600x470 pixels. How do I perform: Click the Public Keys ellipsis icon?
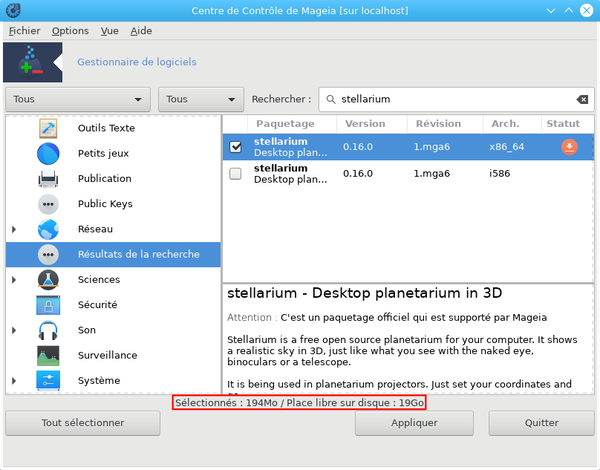[x=48, y=204]
